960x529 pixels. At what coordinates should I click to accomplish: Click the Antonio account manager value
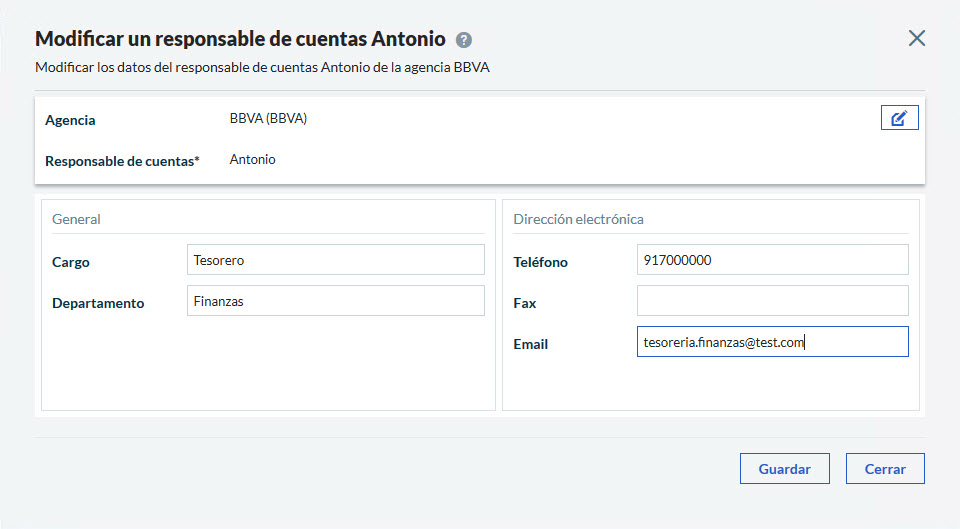[x=252, y=159]
